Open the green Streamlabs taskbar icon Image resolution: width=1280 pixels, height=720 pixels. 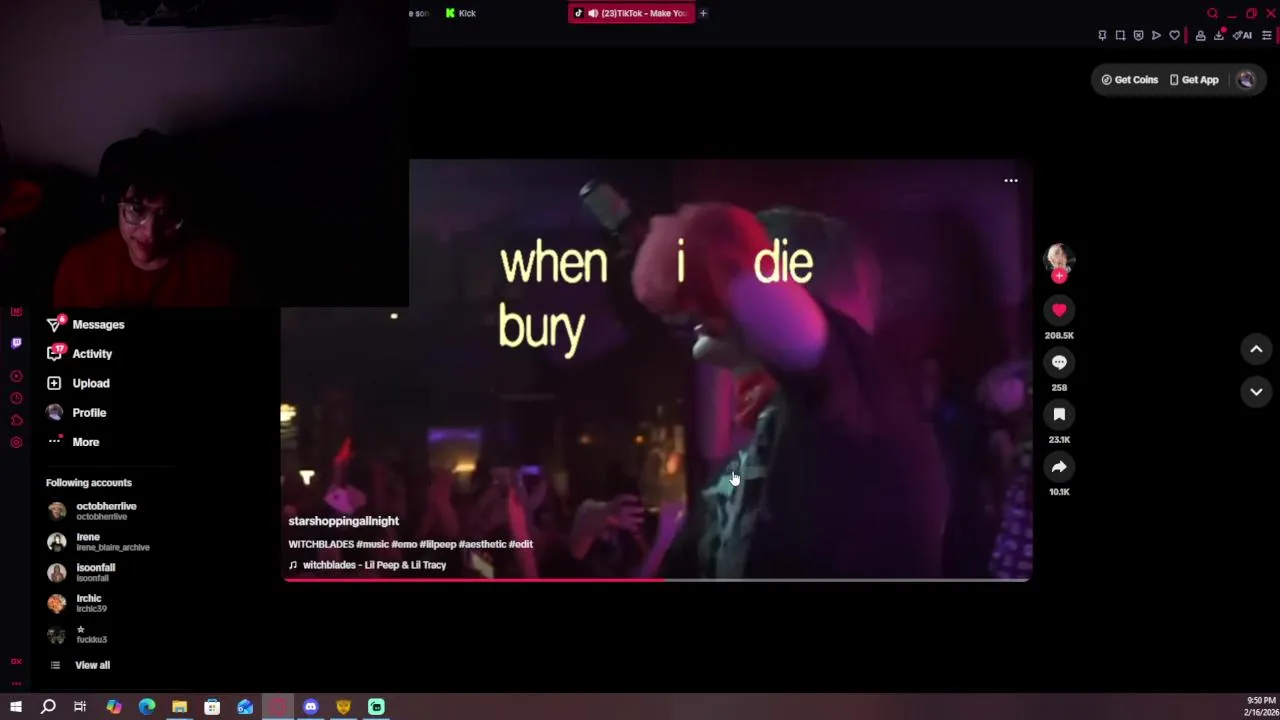point(376,707)
